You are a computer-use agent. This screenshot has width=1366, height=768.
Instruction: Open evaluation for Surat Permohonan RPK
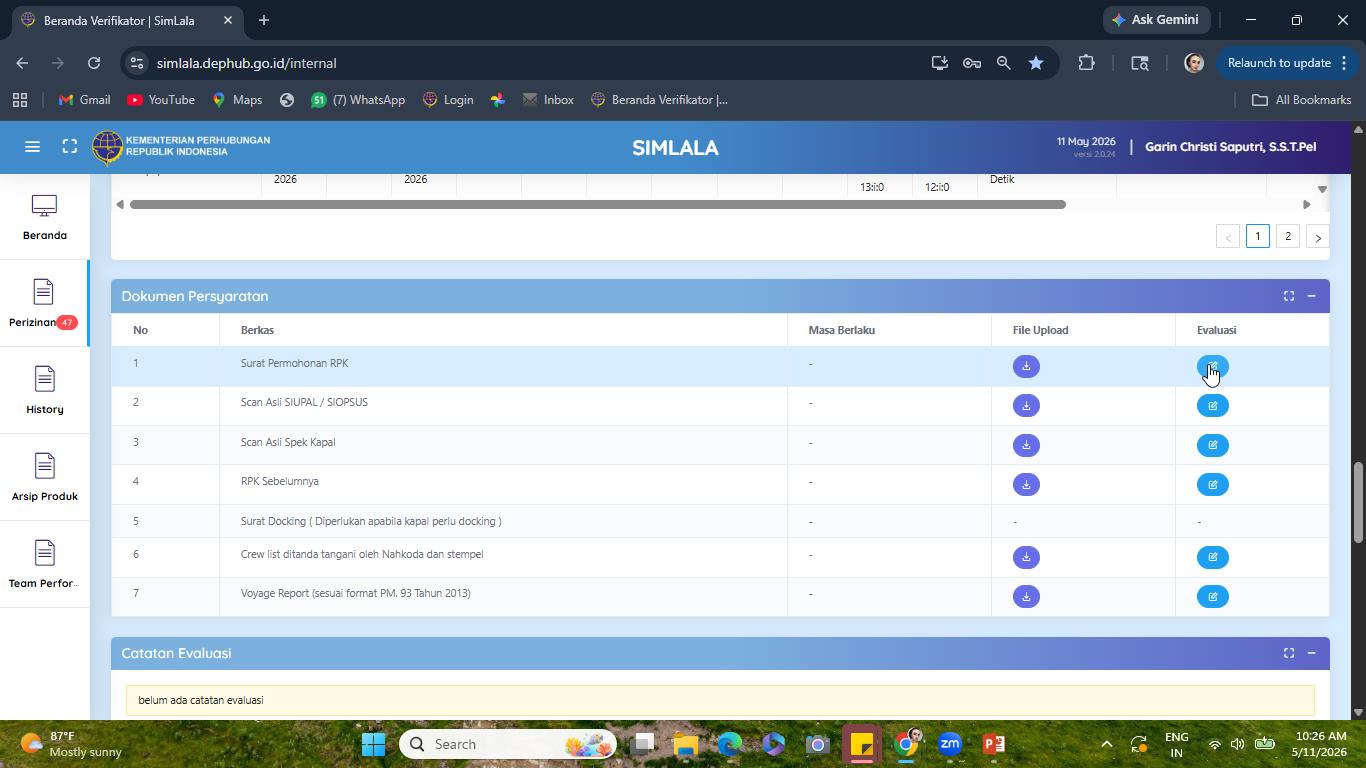pyautogui.click(x=1213, y=366)
